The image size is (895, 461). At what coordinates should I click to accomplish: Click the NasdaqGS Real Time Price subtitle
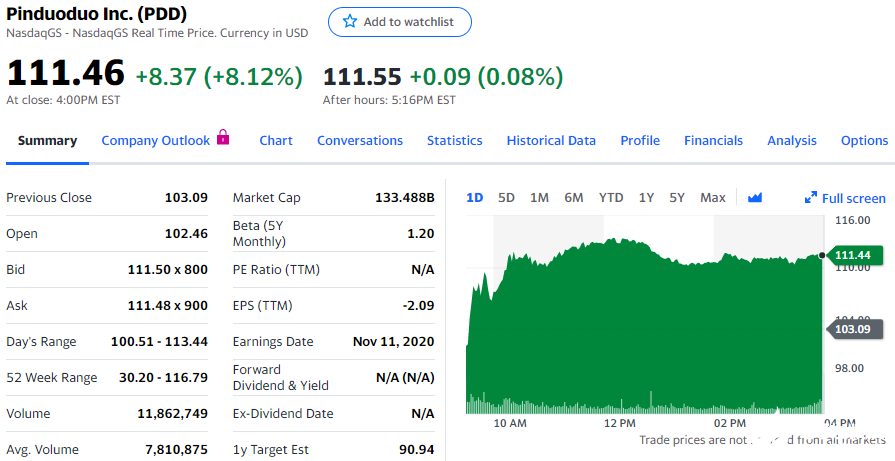pos(157,33)
